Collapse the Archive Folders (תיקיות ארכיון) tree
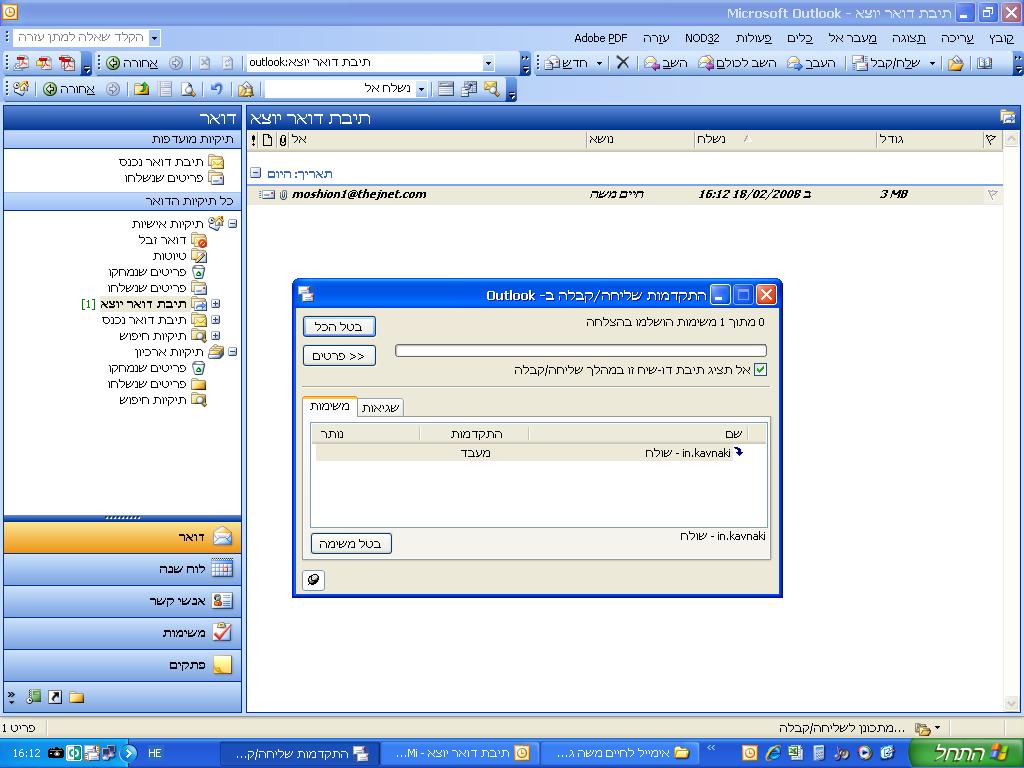The image size is (1024, 768). (x=232, y=352)
